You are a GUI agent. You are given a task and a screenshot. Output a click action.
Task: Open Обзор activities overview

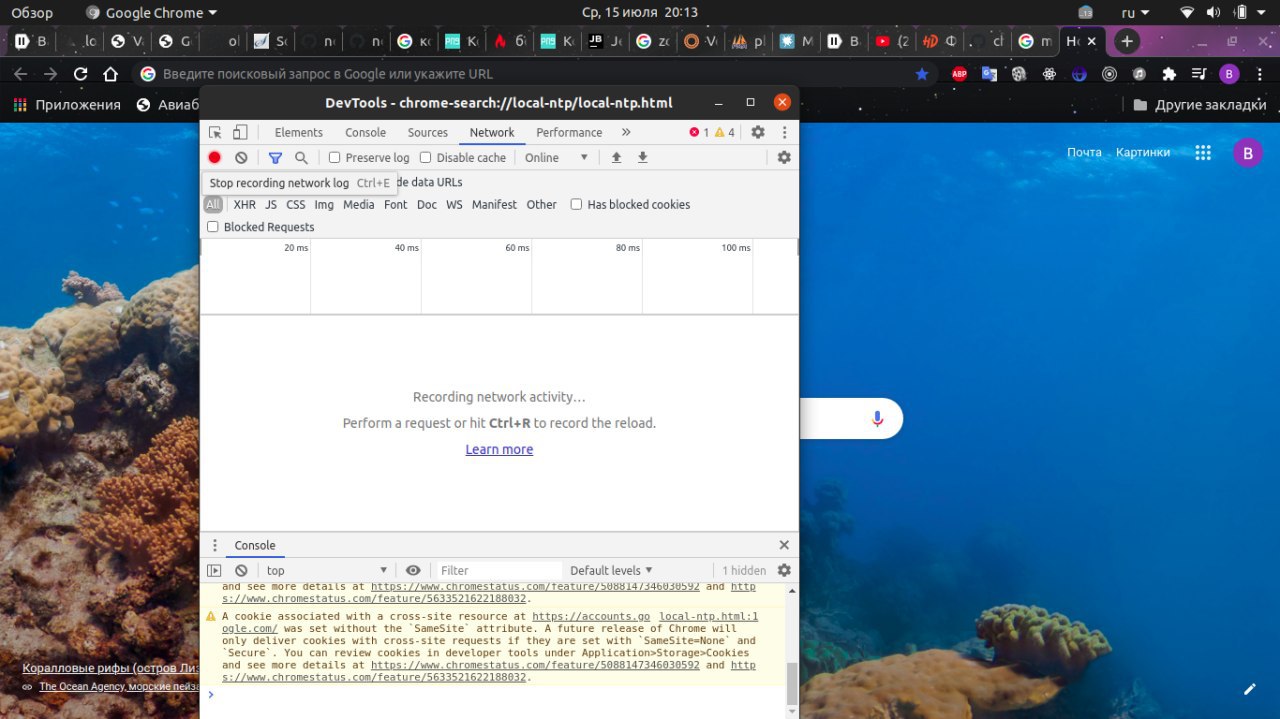click(x=32, y=13)
